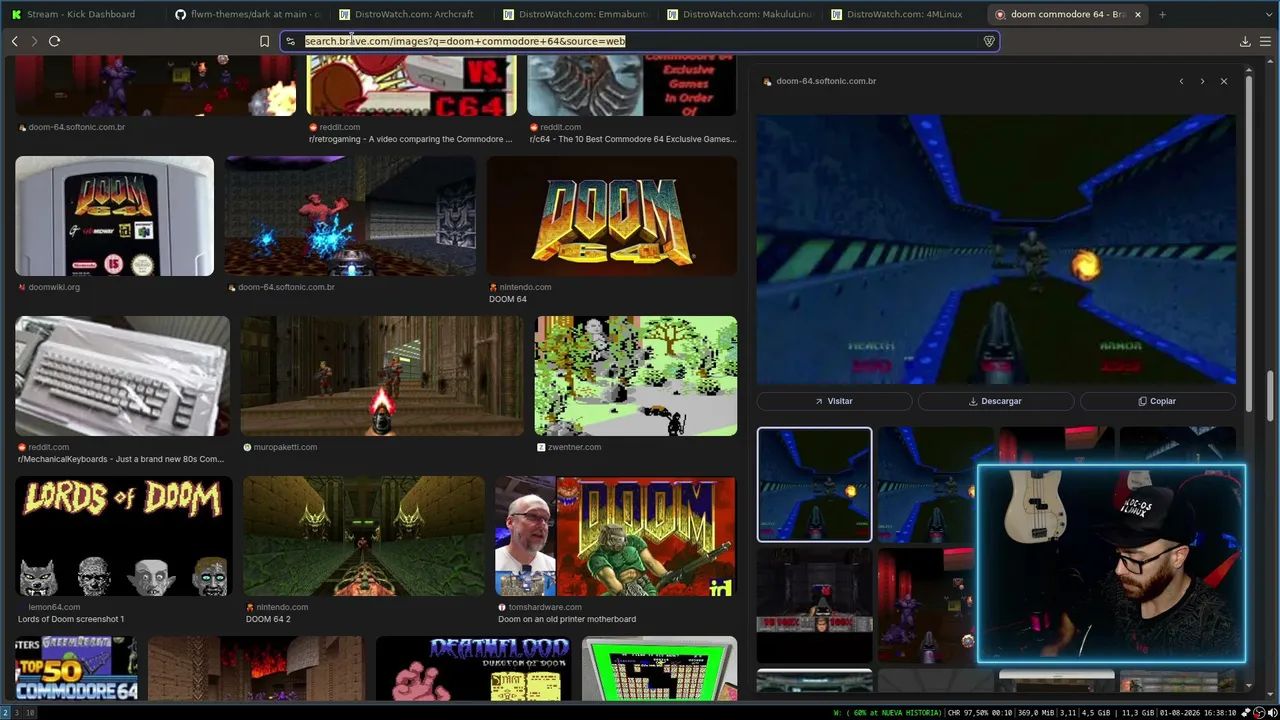The image size is (1280, 720).
Task: Open the green pixel-art game image from zwentner.com
Action: click(x=636, y=376)
